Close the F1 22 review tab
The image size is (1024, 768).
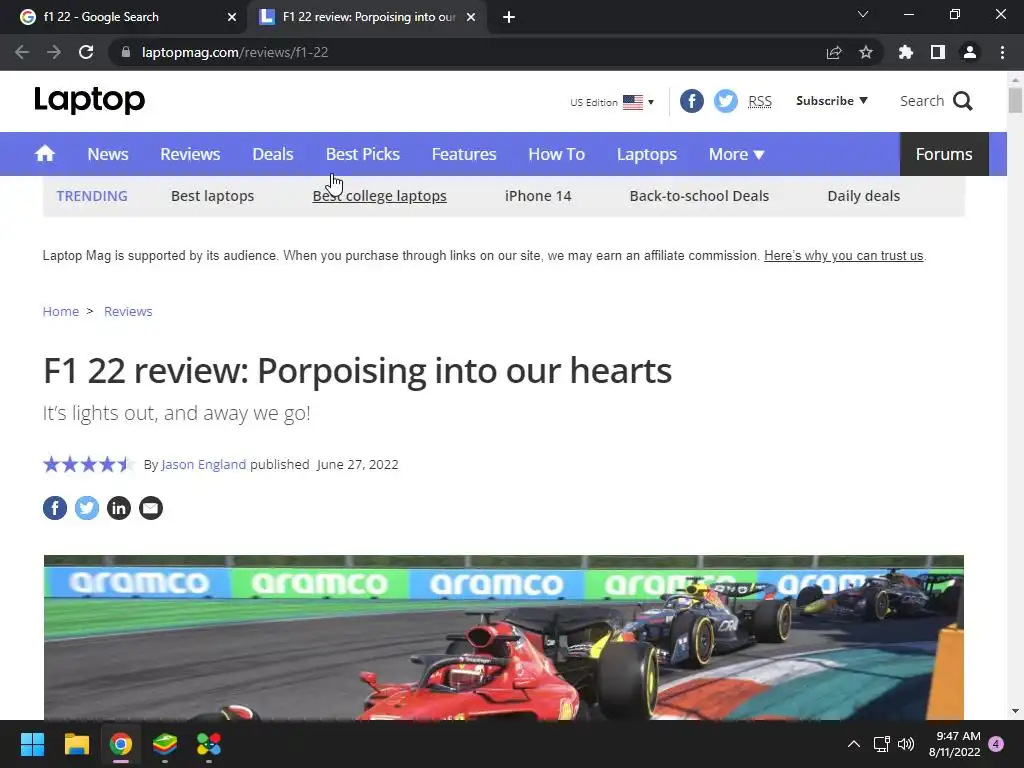pyautogui.click(x=471, y=18)
